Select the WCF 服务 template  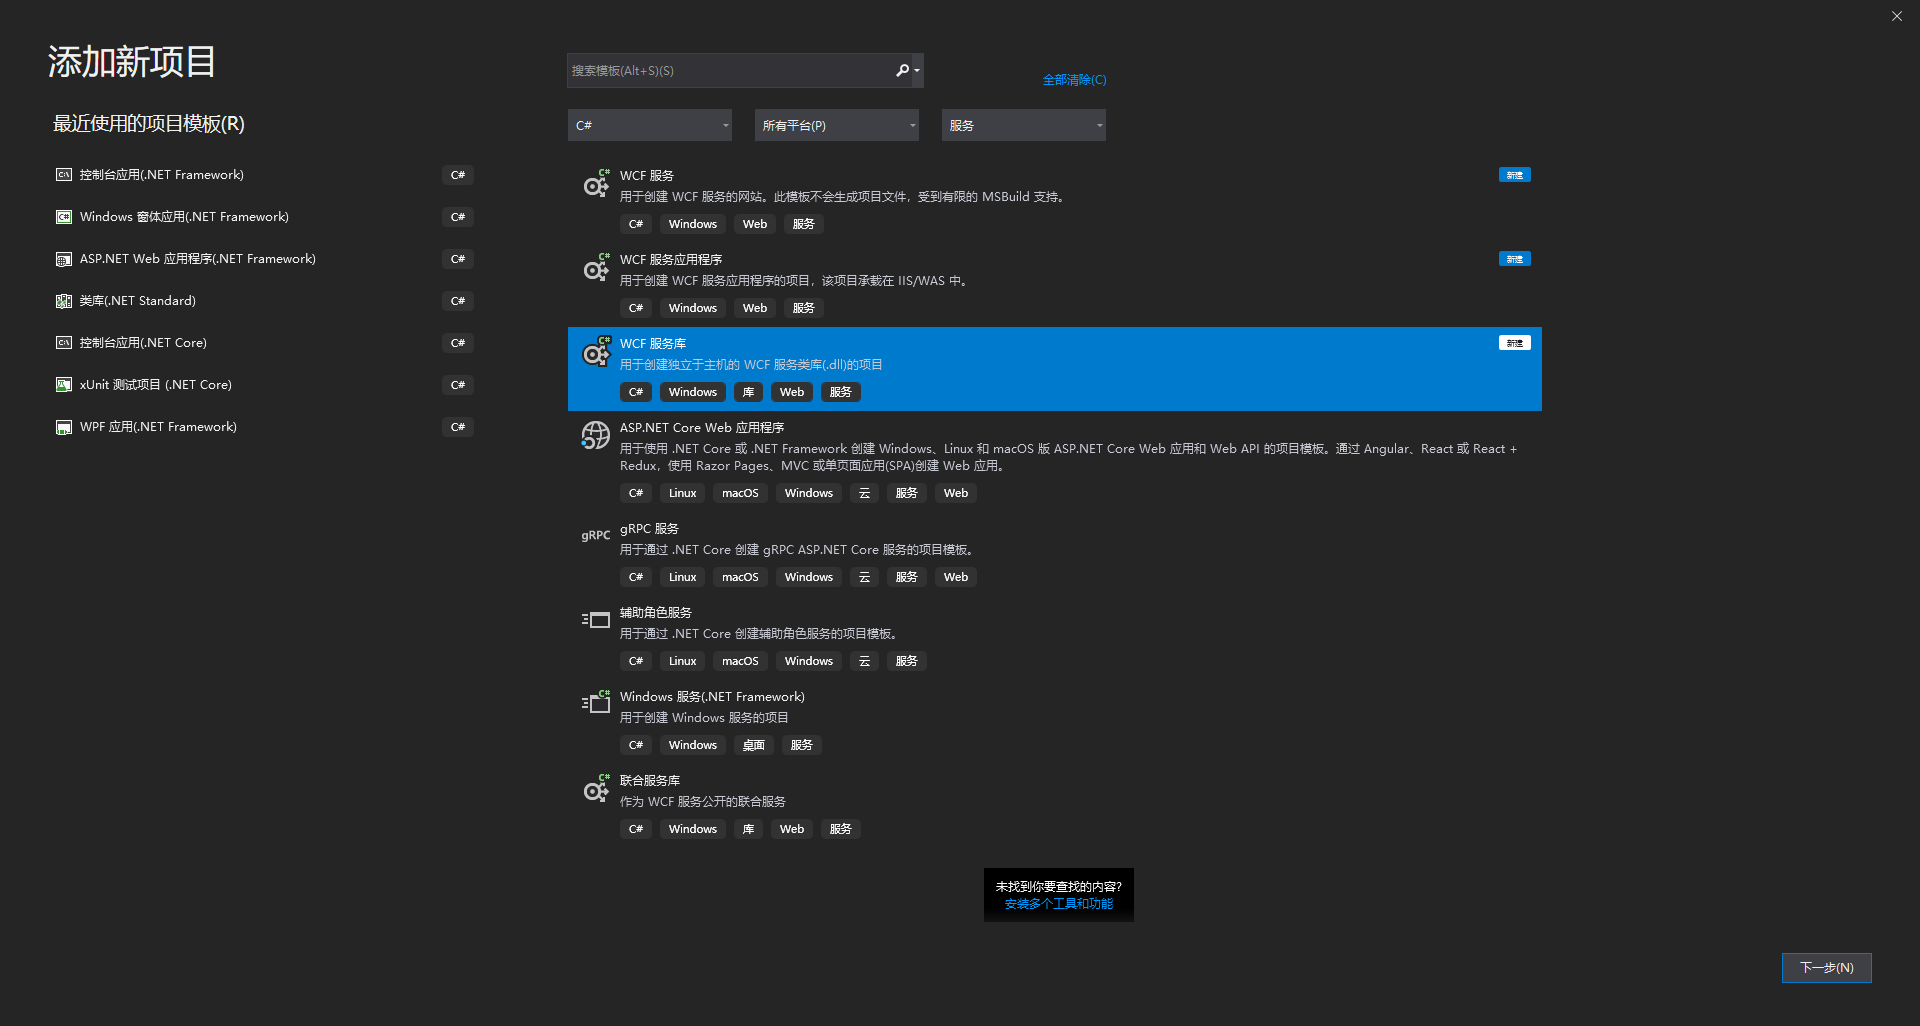point(1055,201)
